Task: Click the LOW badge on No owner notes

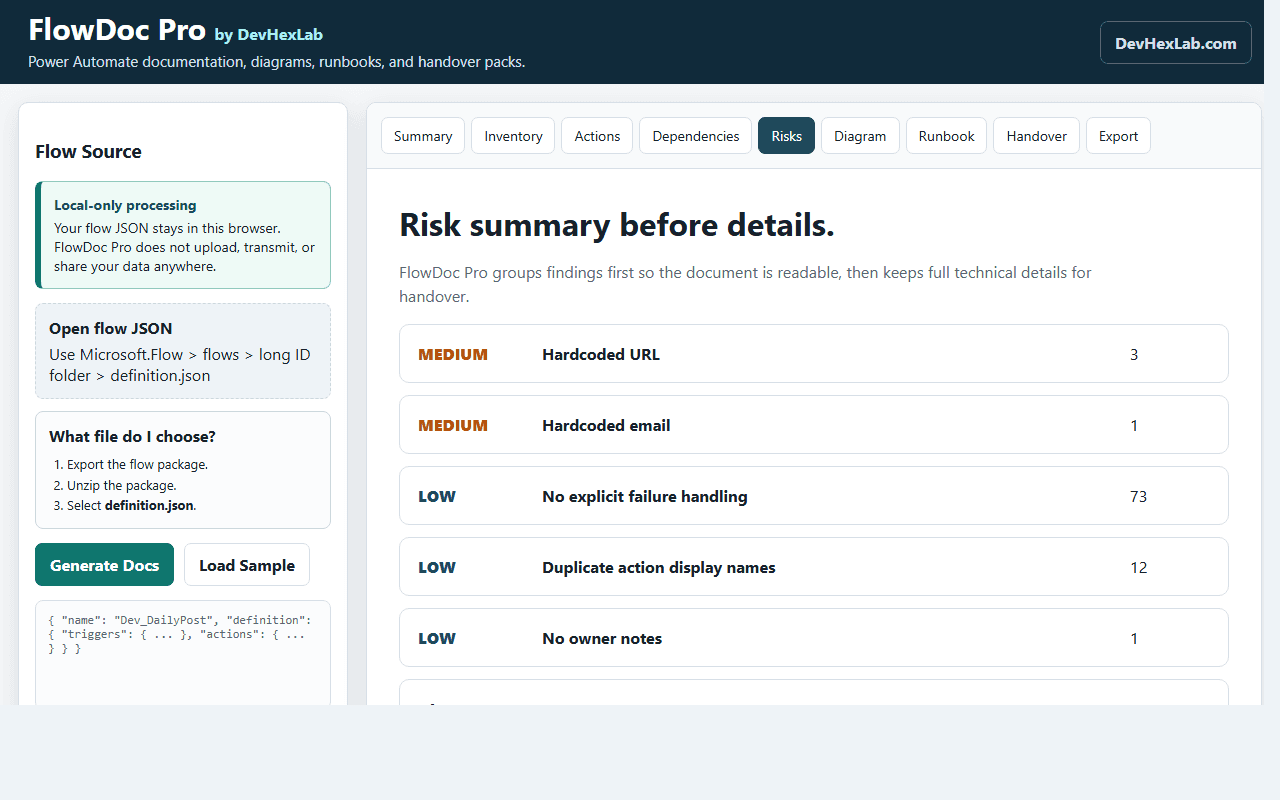Action: tap(437, 638)
